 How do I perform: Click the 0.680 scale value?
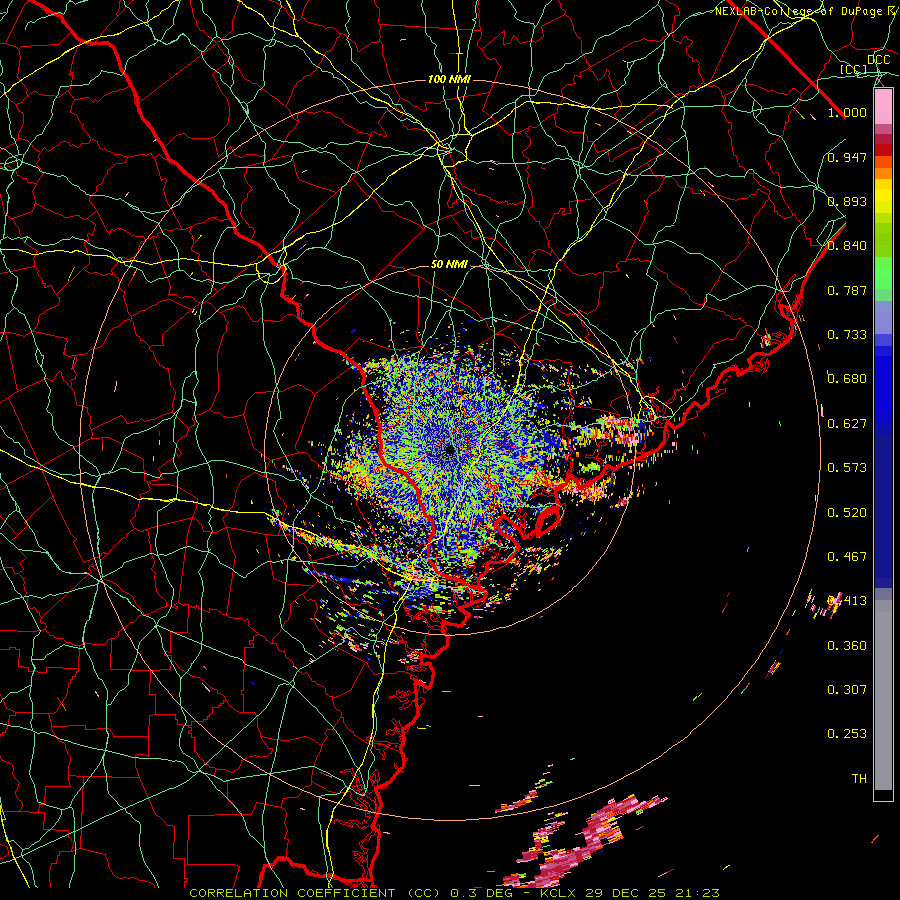pyautogui.click(x=847, y=379)
